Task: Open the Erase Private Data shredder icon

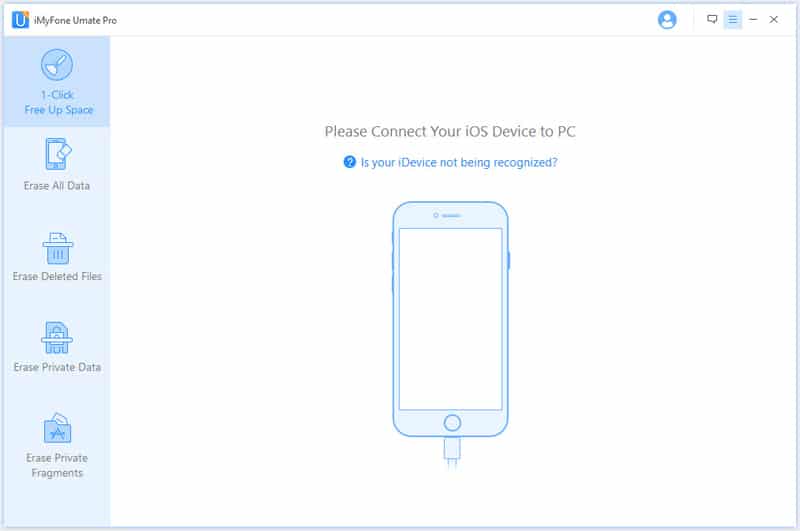Action: (57, 338)
